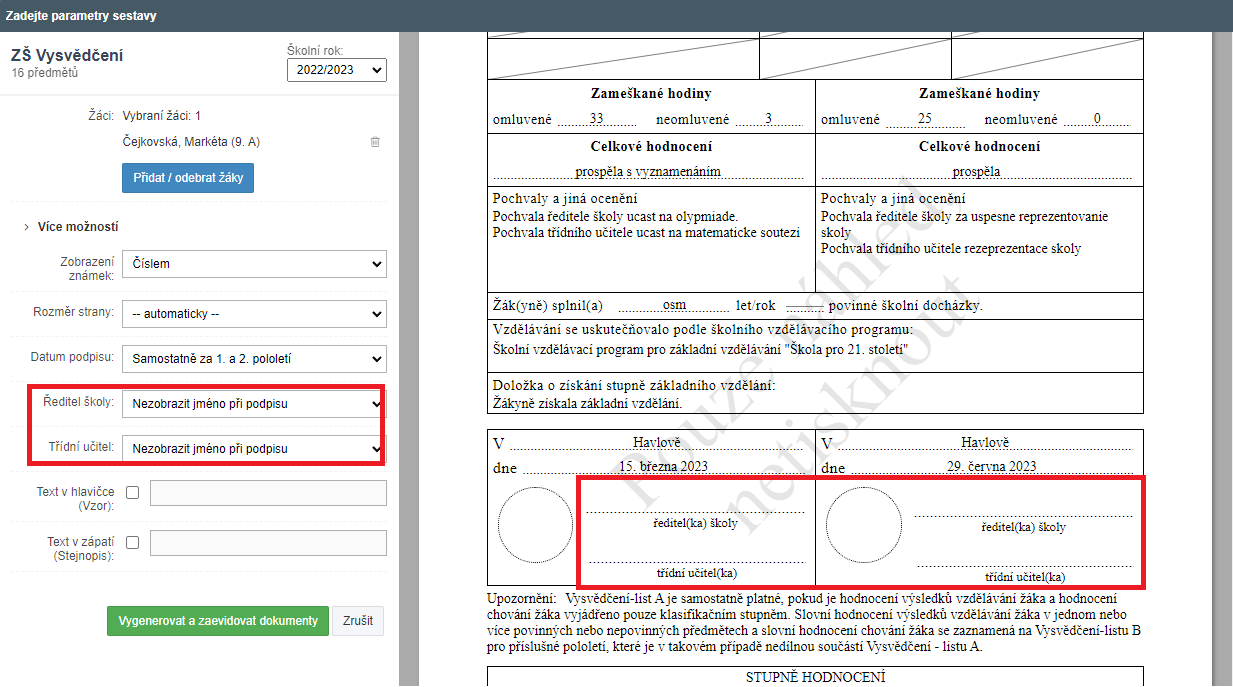
Task: Open the Ředitel školy dropdown
Action: (254, 404)
